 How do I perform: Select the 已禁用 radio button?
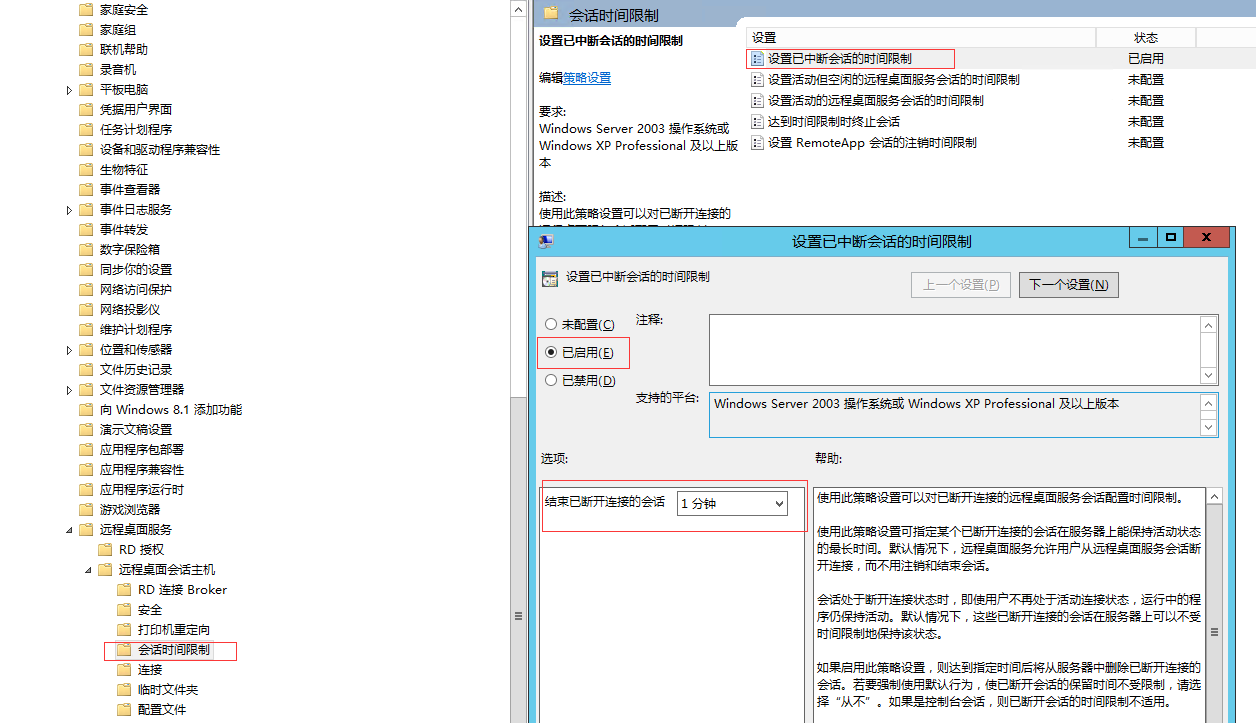[x=551, y=380]
